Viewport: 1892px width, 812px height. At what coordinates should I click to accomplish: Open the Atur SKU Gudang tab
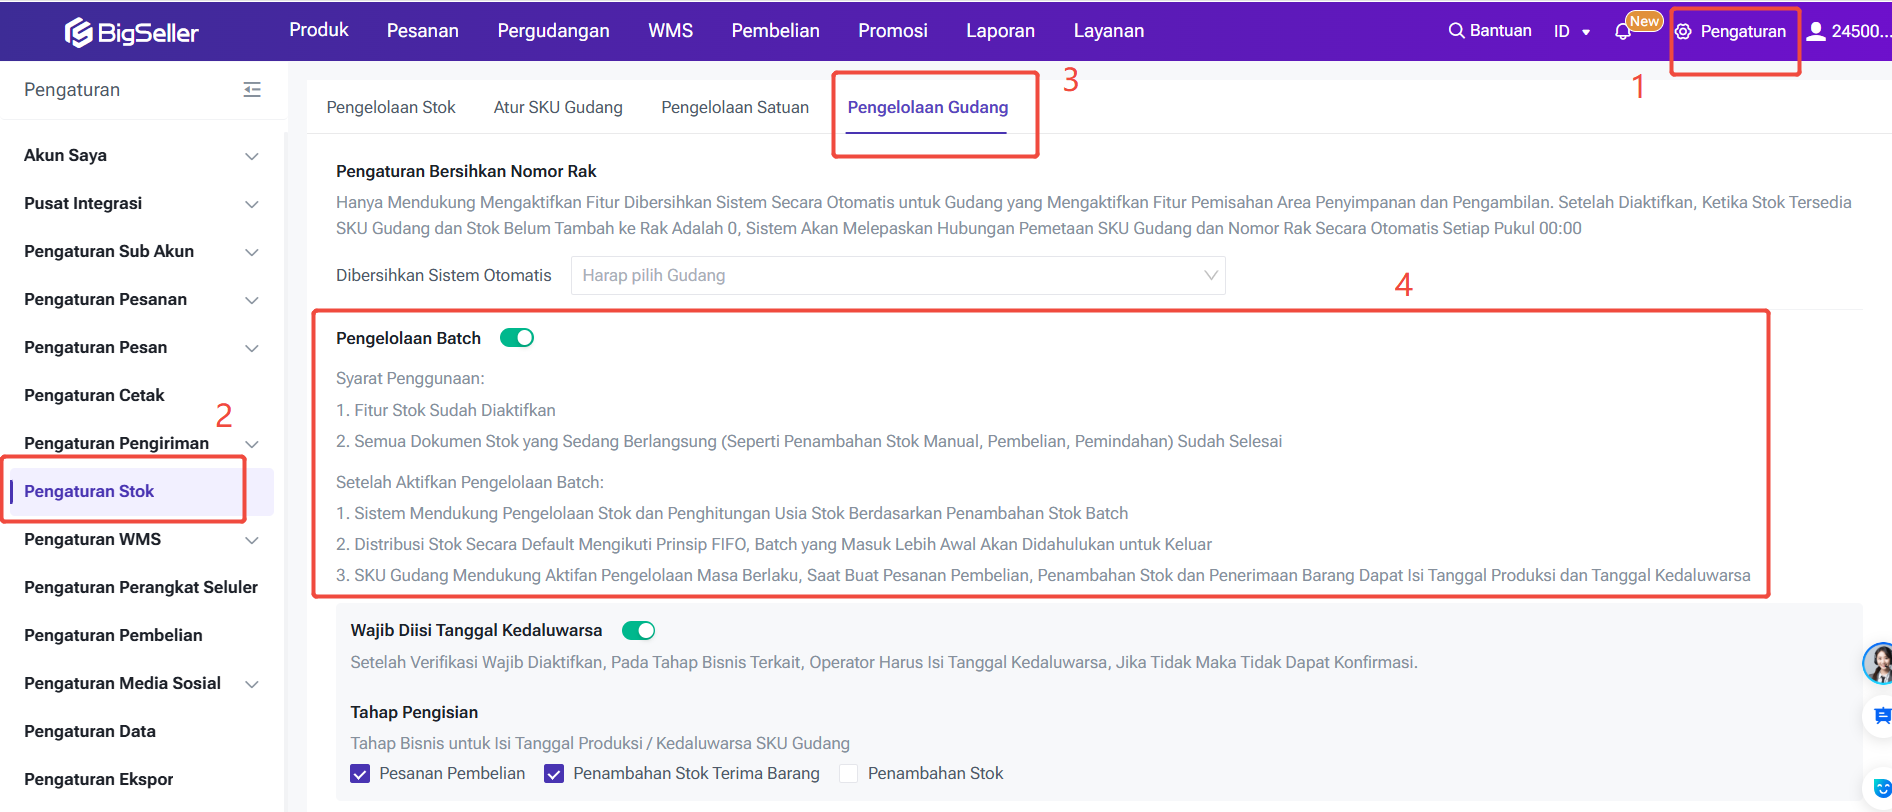(x=558, y=108)
